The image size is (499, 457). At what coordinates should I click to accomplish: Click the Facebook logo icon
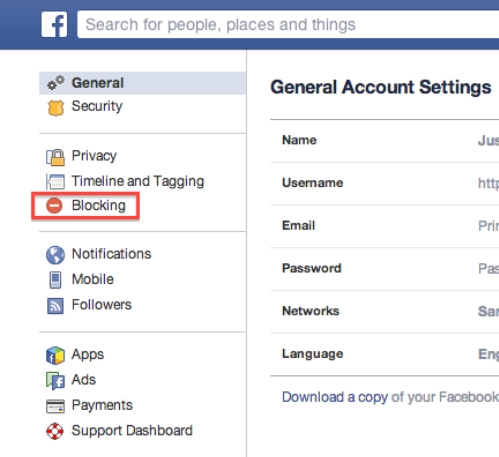coord(54,25)
